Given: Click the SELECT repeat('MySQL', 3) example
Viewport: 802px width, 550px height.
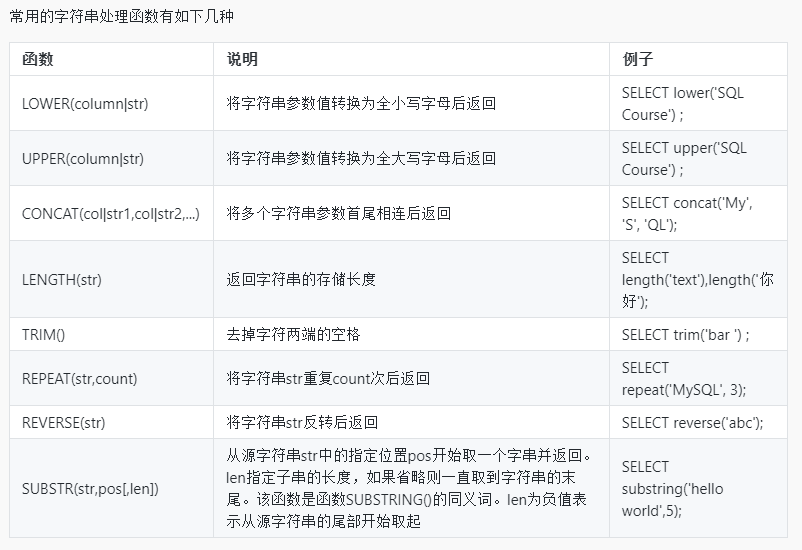Looking at the screenshot, I should [x=684, y=378].
